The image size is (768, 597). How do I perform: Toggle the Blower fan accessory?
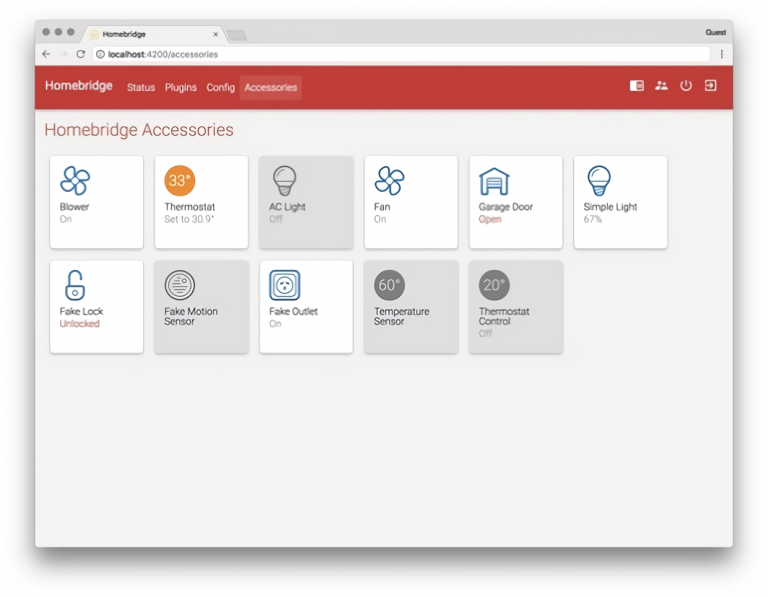[96, 201]
